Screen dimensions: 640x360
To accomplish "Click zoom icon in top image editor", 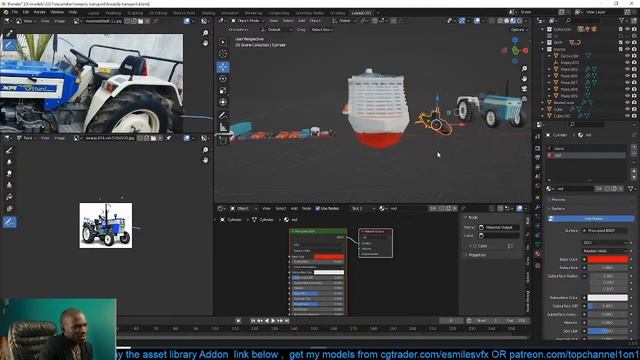I will (x=205, y=33).
